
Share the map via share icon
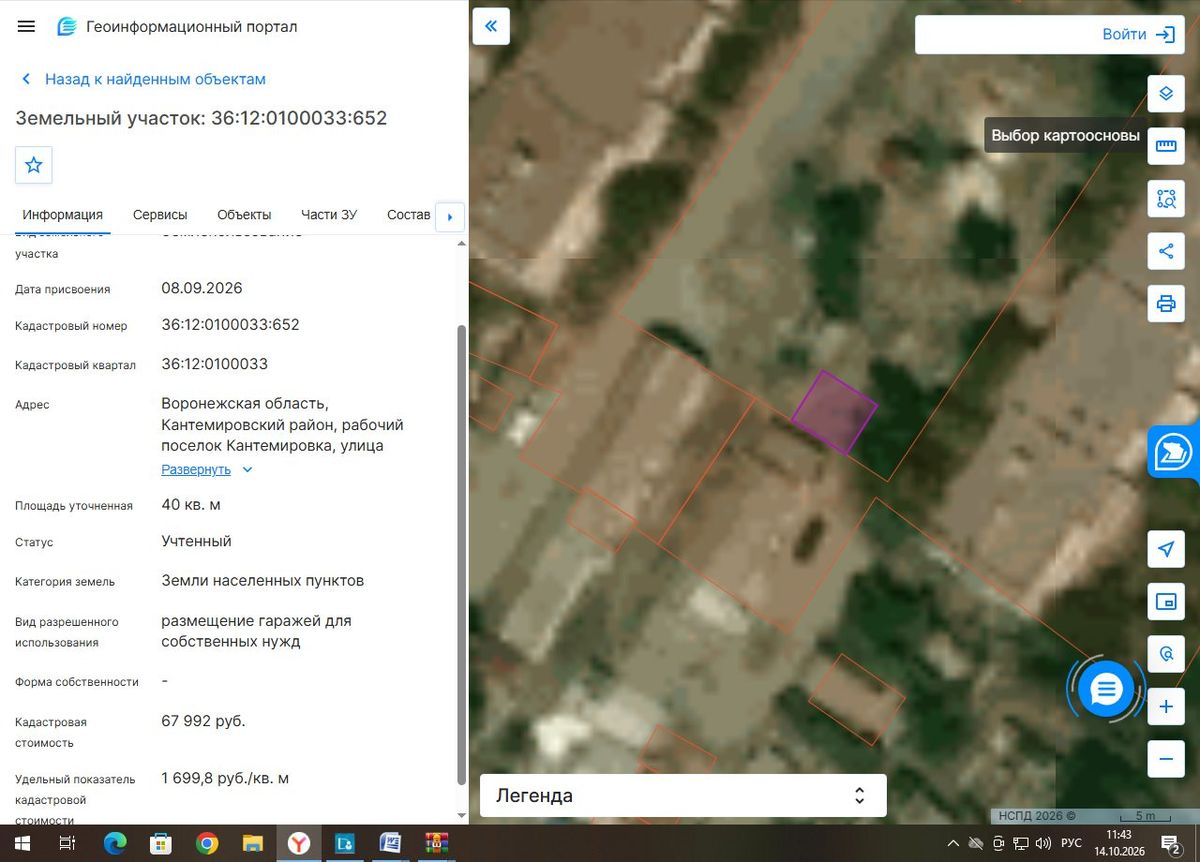coord(1166,251)
